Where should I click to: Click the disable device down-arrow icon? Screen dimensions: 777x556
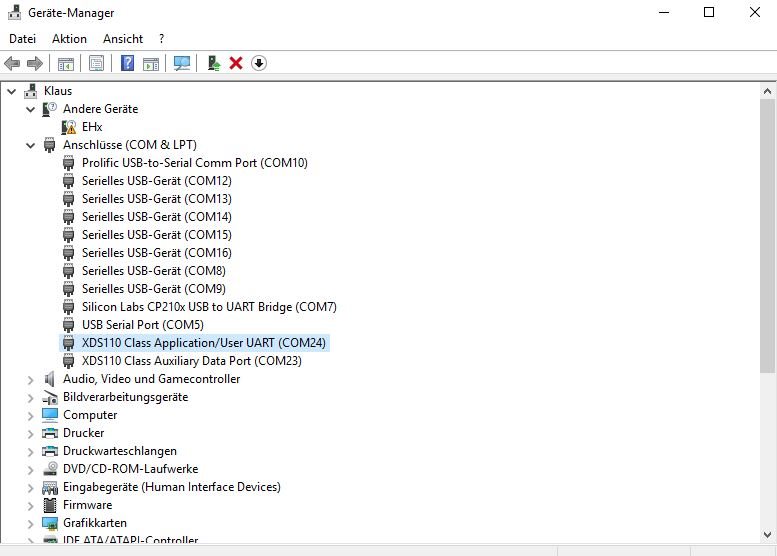pyautogui.click(x=259, y=63)
